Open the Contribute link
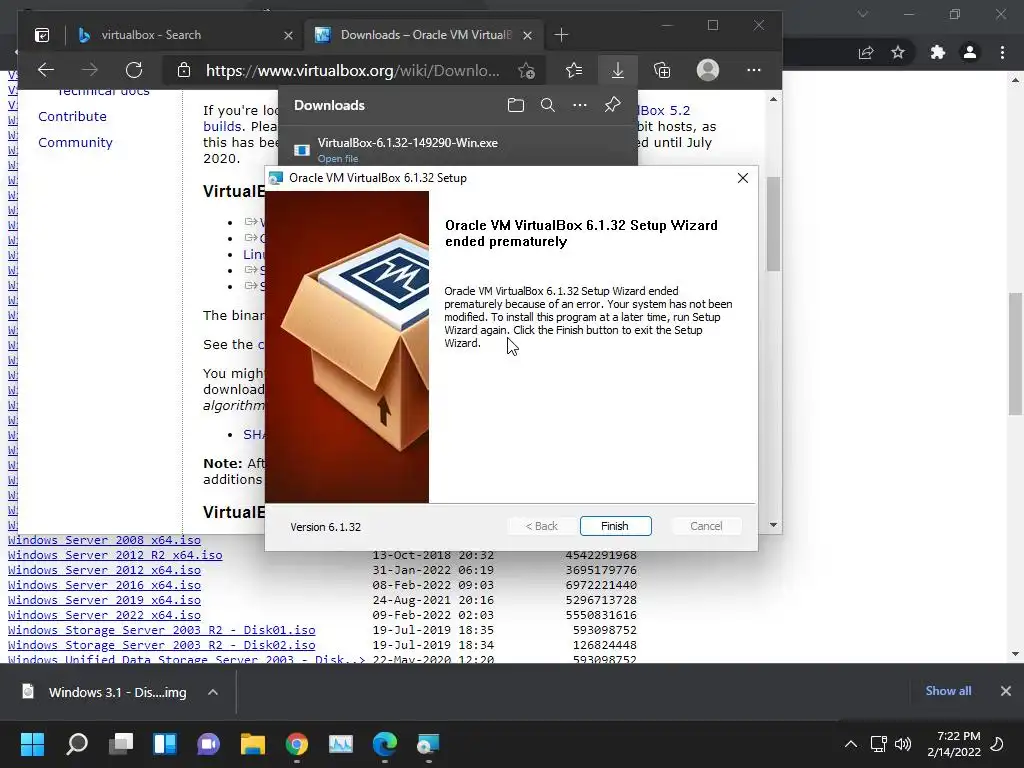The image size is (1024, 768). click(x=72, y=116)
